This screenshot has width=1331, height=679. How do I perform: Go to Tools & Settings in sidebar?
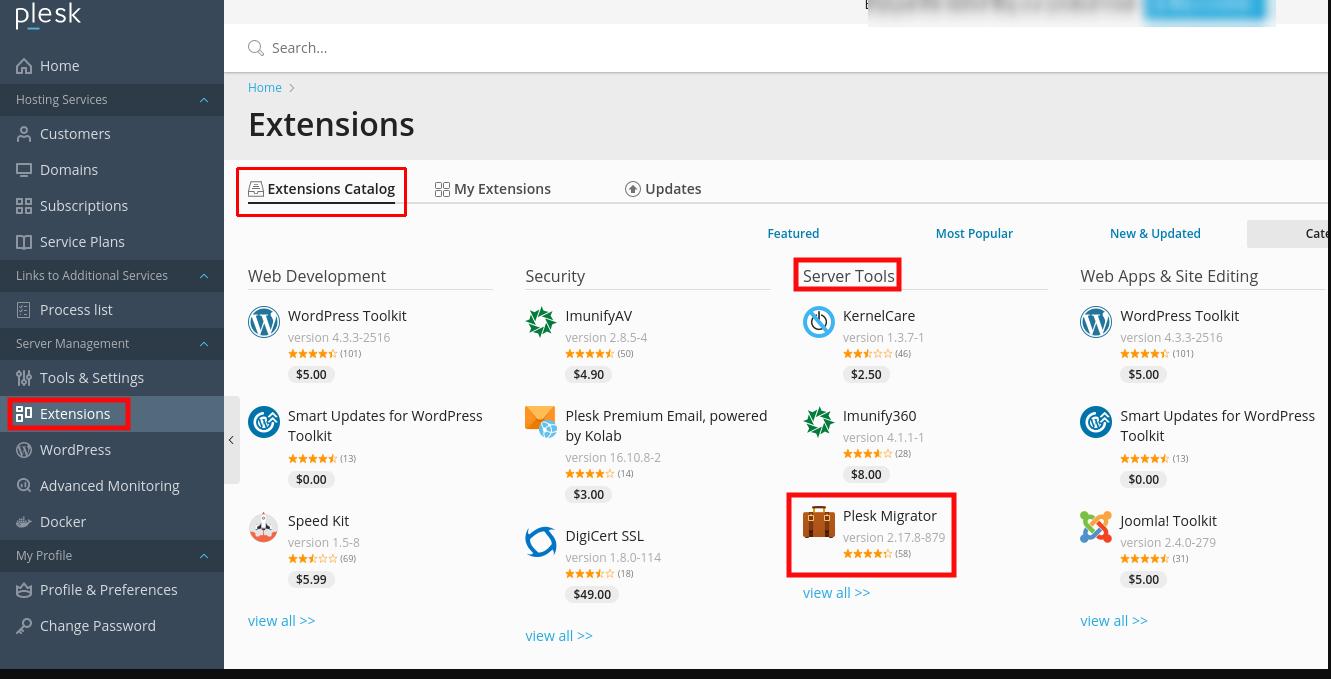click(x=91, y=378)
